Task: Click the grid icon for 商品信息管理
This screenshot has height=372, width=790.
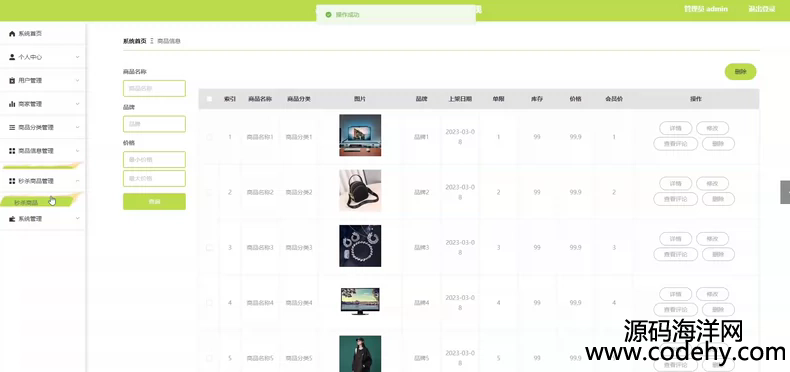Action: tap(12, 151)
